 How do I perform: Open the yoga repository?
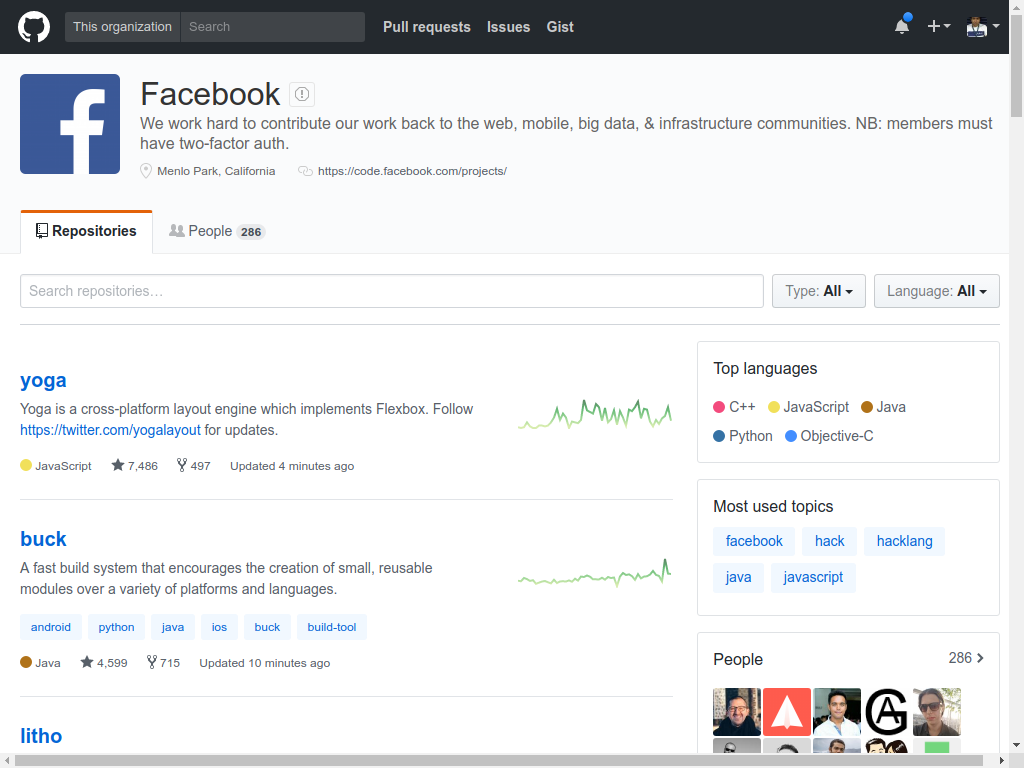tap(43, 380)
